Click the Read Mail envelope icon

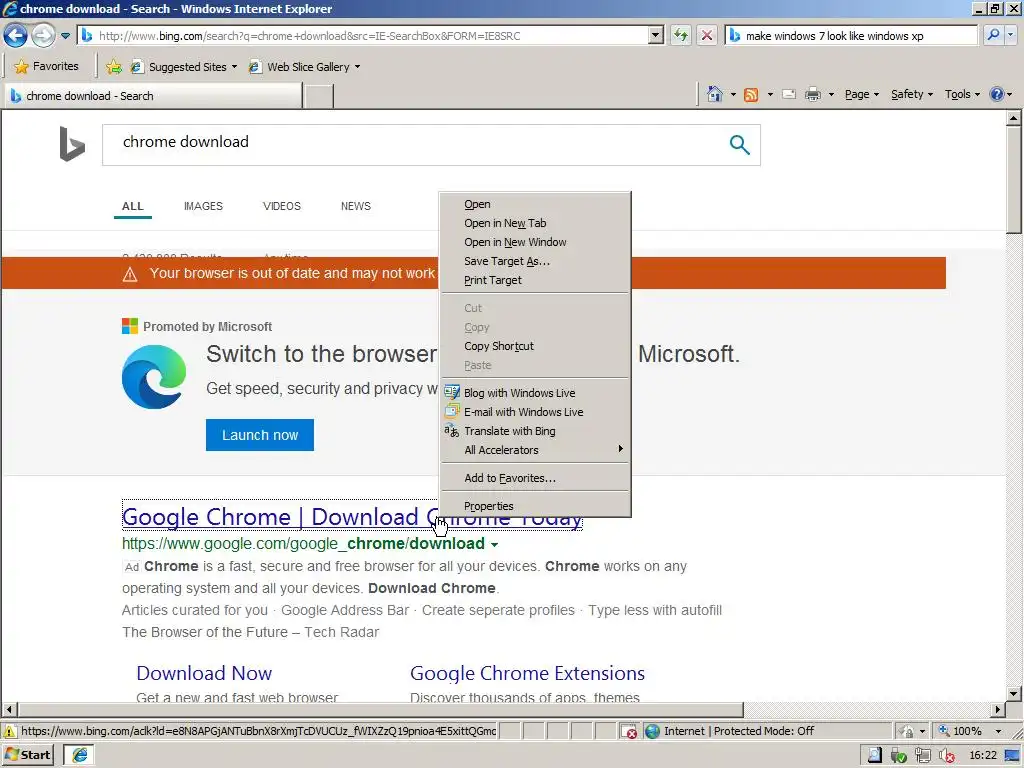tap(789, 94)
